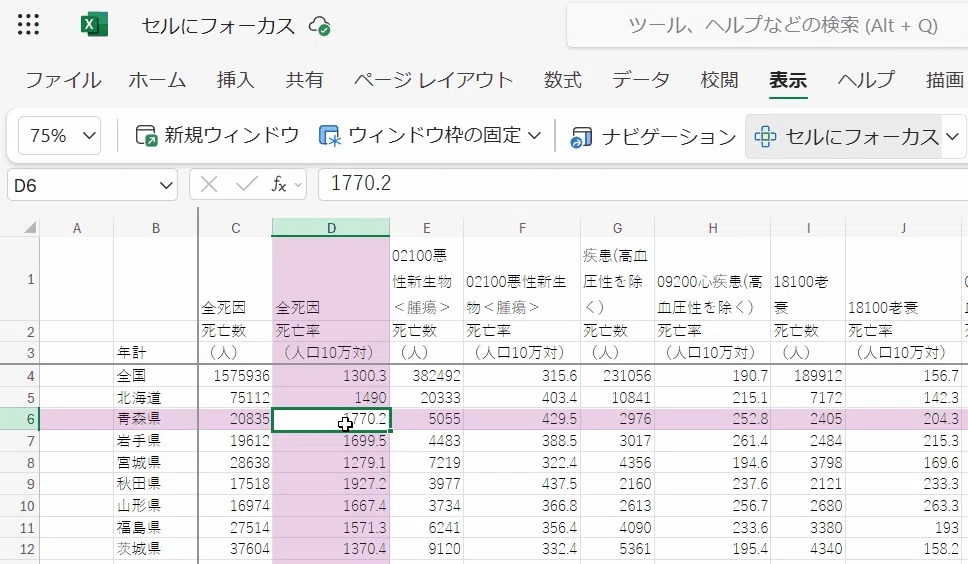Viewport: 968px width, 564px height.
Task: Select row 12 header
Action: 20,549
